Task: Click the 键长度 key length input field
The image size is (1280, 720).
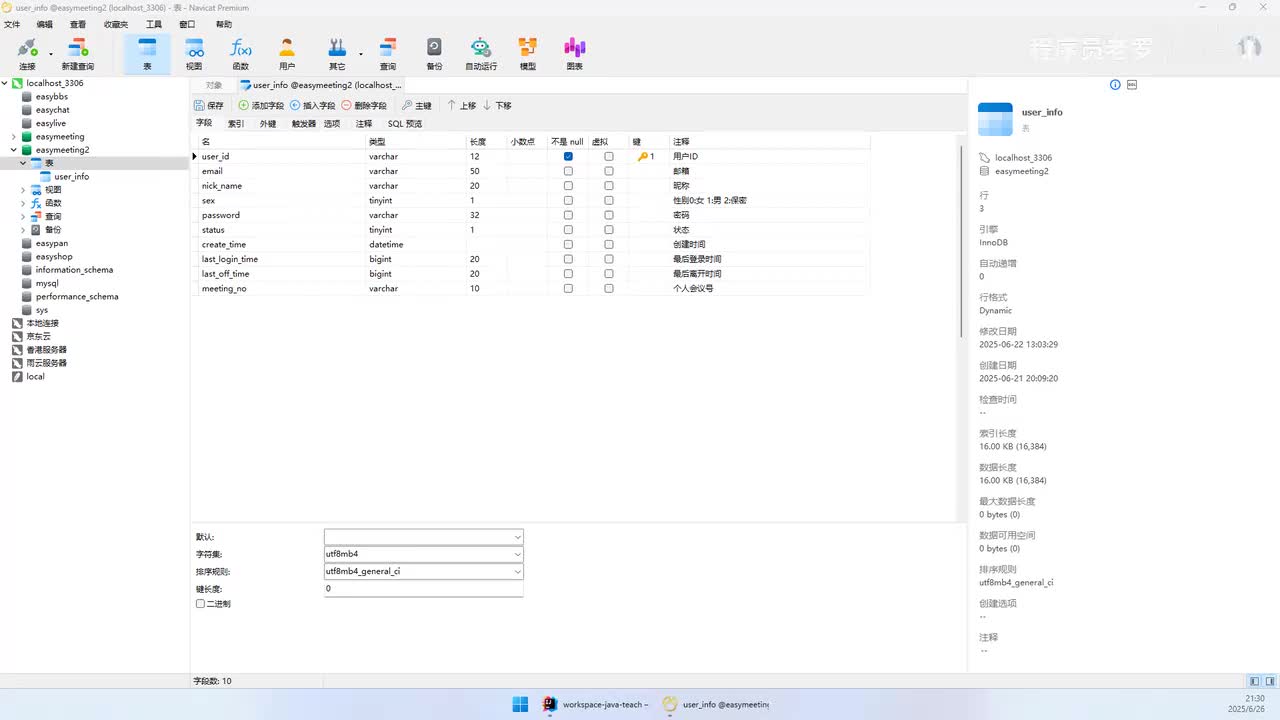Action: tap(423, 589)
